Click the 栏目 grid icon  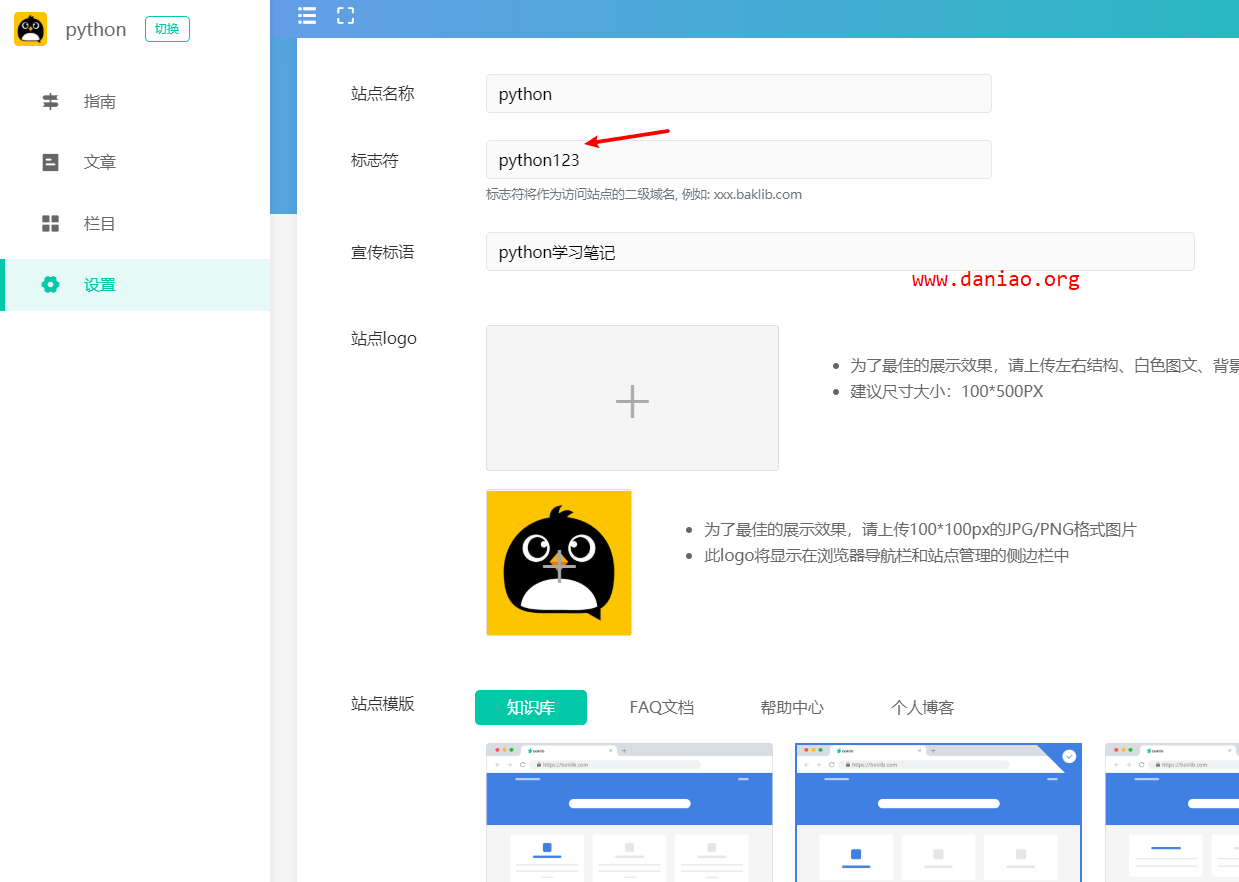pyautogui.click(x=50, y=223)
